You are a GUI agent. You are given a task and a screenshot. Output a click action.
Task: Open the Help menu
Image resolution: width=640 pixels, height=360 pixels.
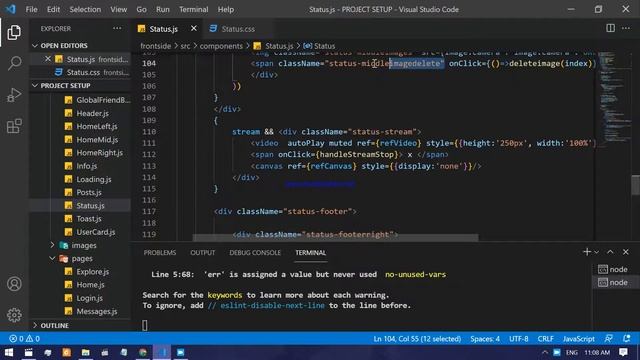coord(226,9)
